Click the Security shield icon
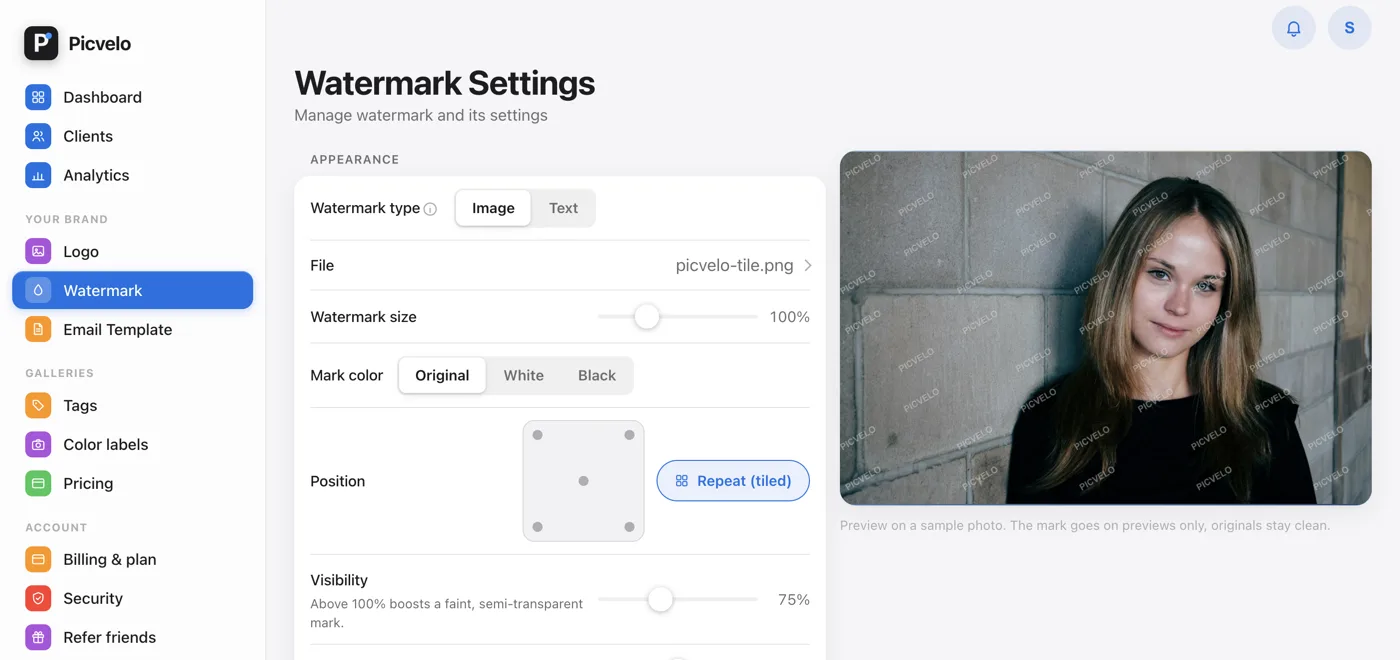Viewport: 1400px width, 660px height. pyautogui.click(x=38, y=598)
